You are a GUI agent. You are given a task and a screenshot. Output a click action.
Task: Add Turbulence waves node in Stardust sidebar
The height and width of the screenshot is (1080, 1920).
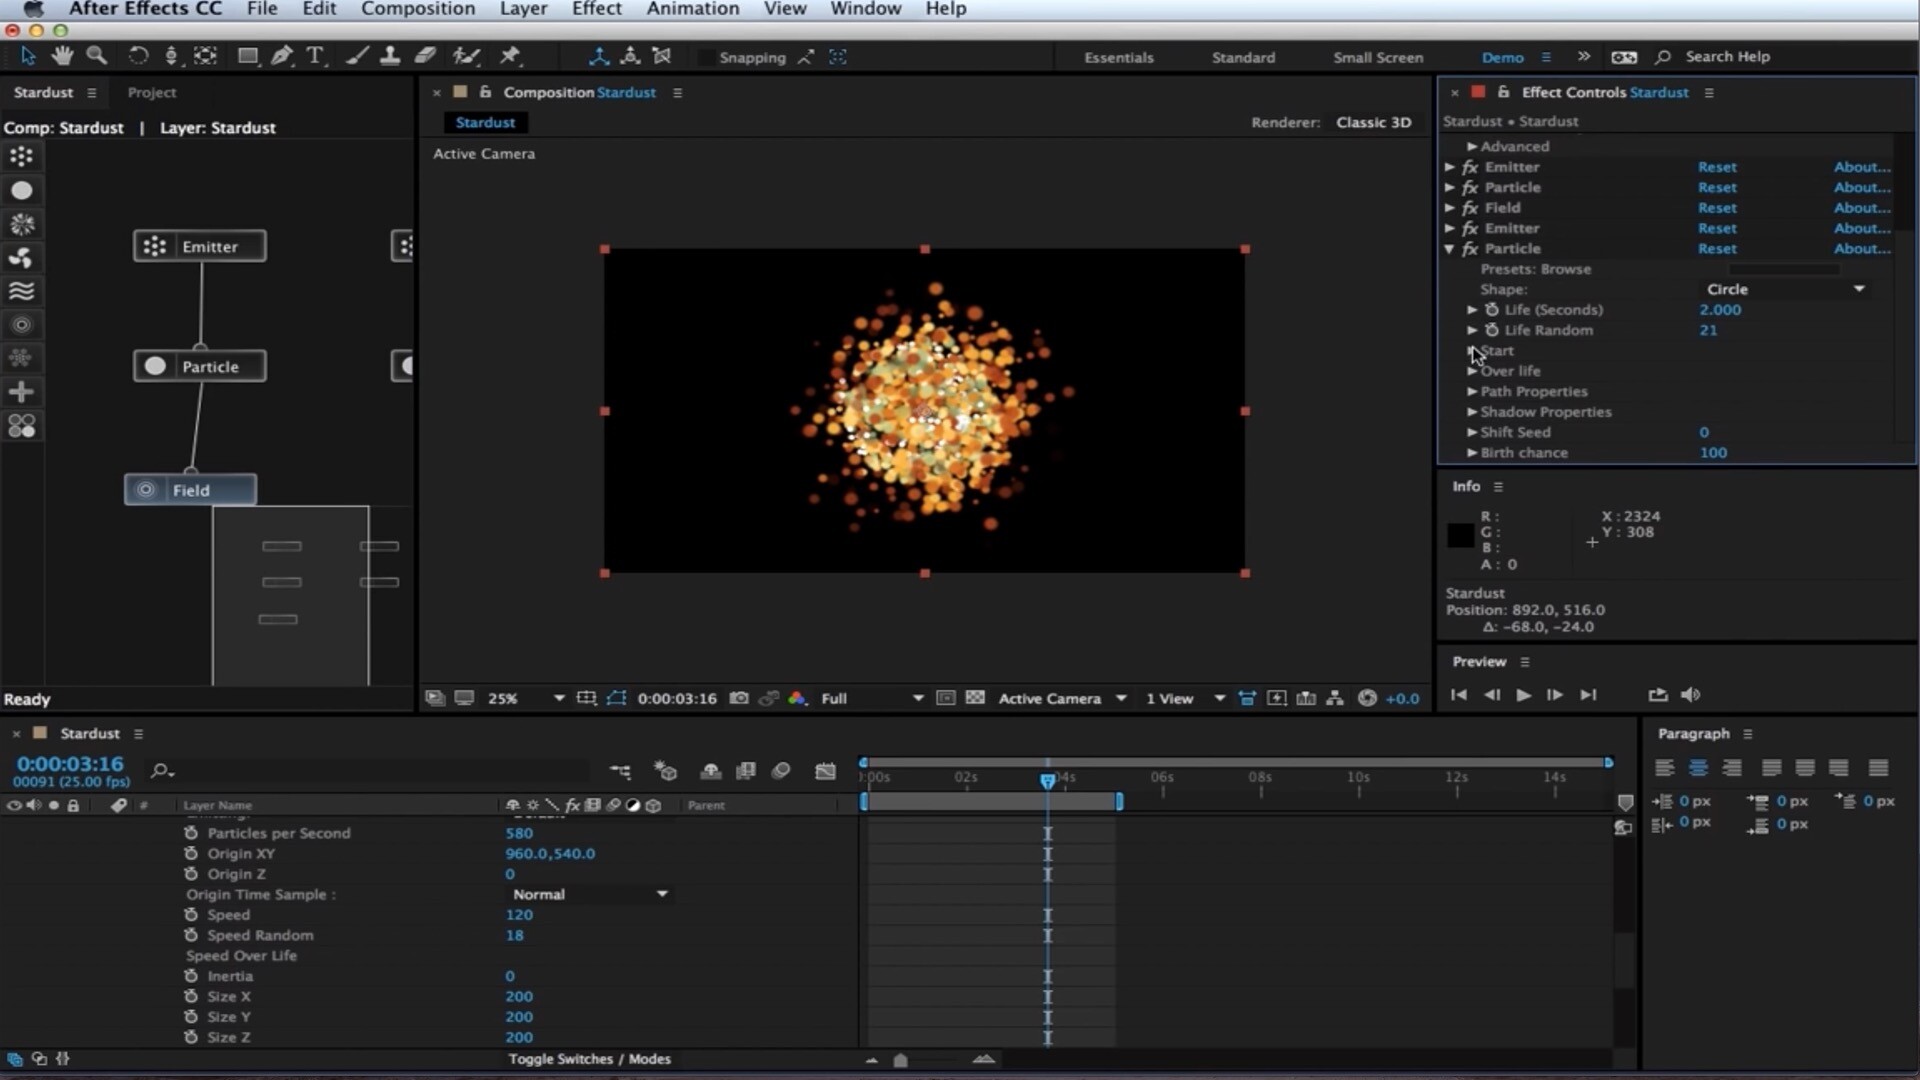[x=21, y=291]
